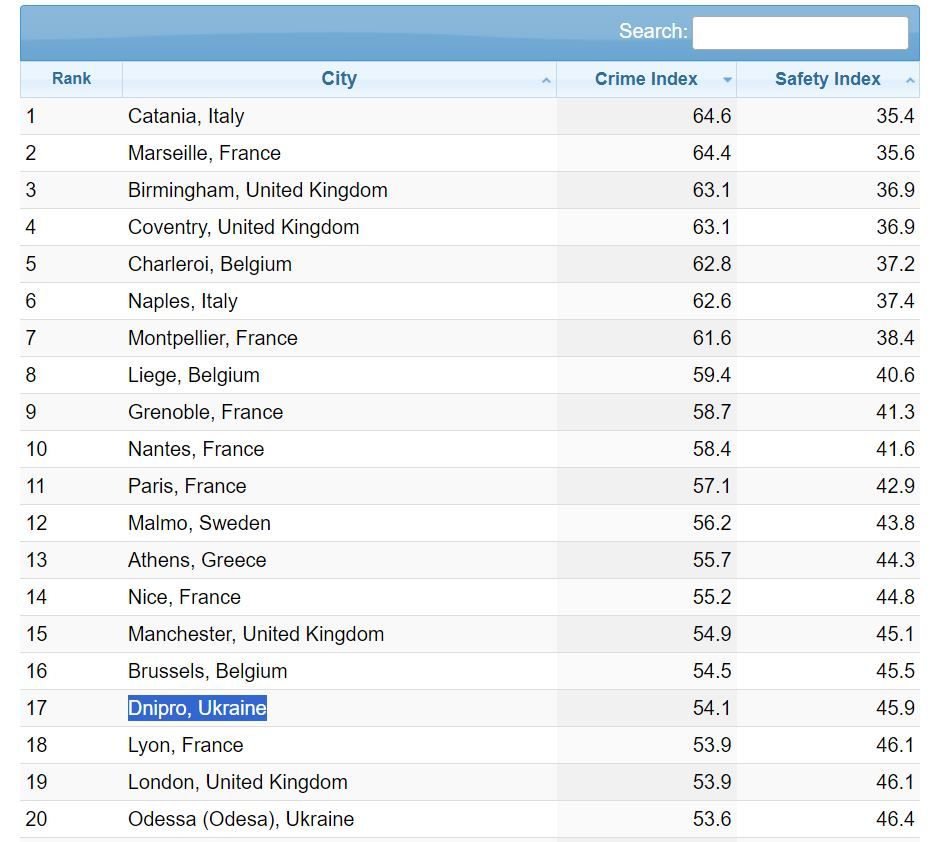
Task: Select the Charleroi, Belgium row
Action: point(210,264)
